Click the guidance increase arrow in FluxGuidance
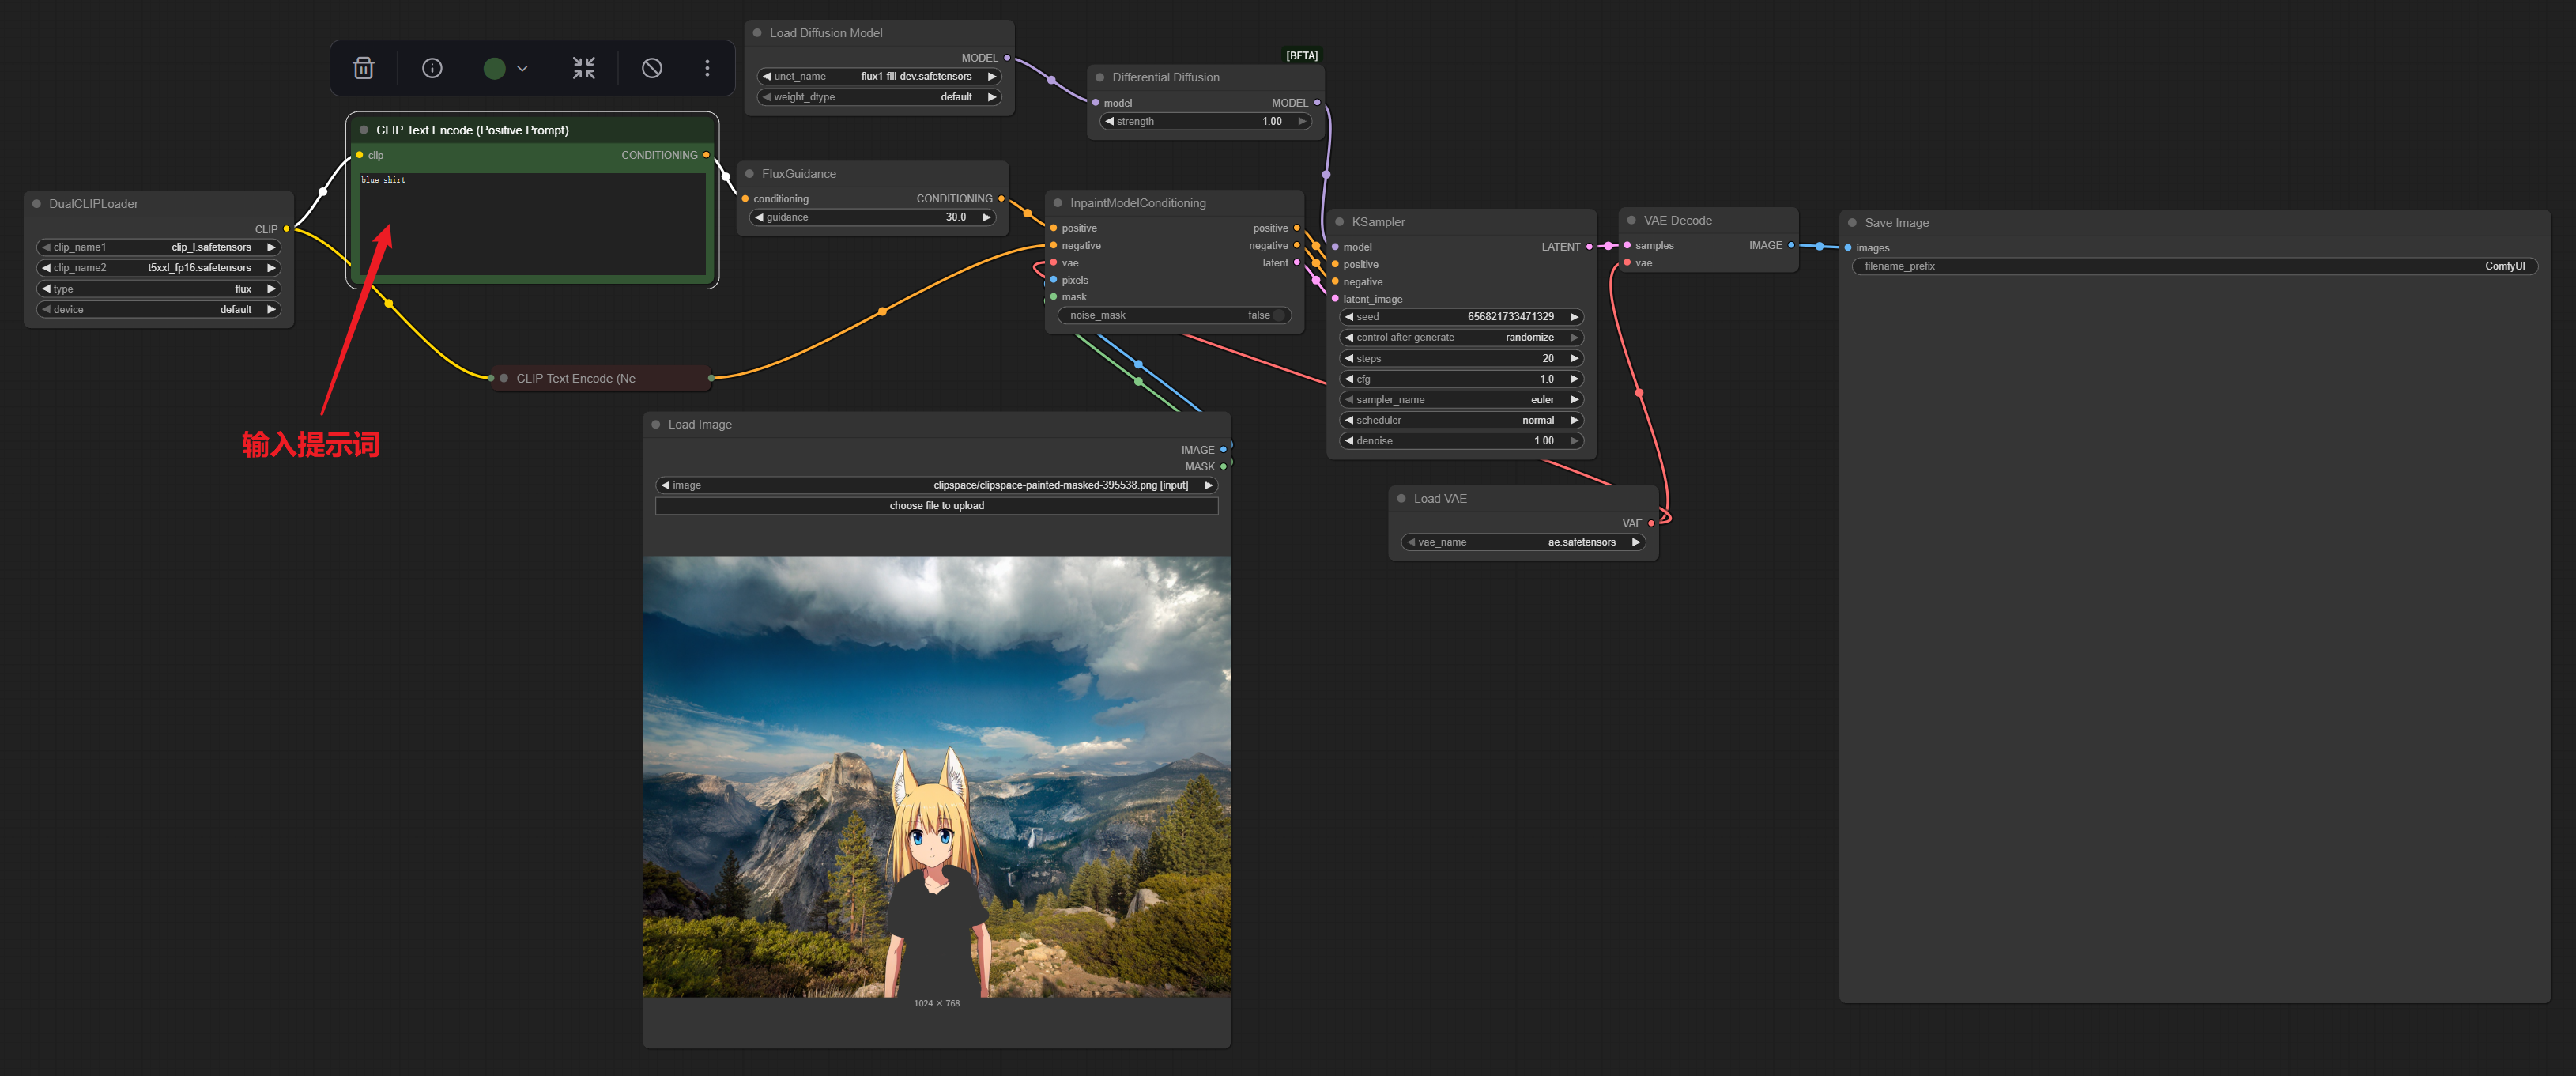2576x1076 pixels. coord(986,218)
